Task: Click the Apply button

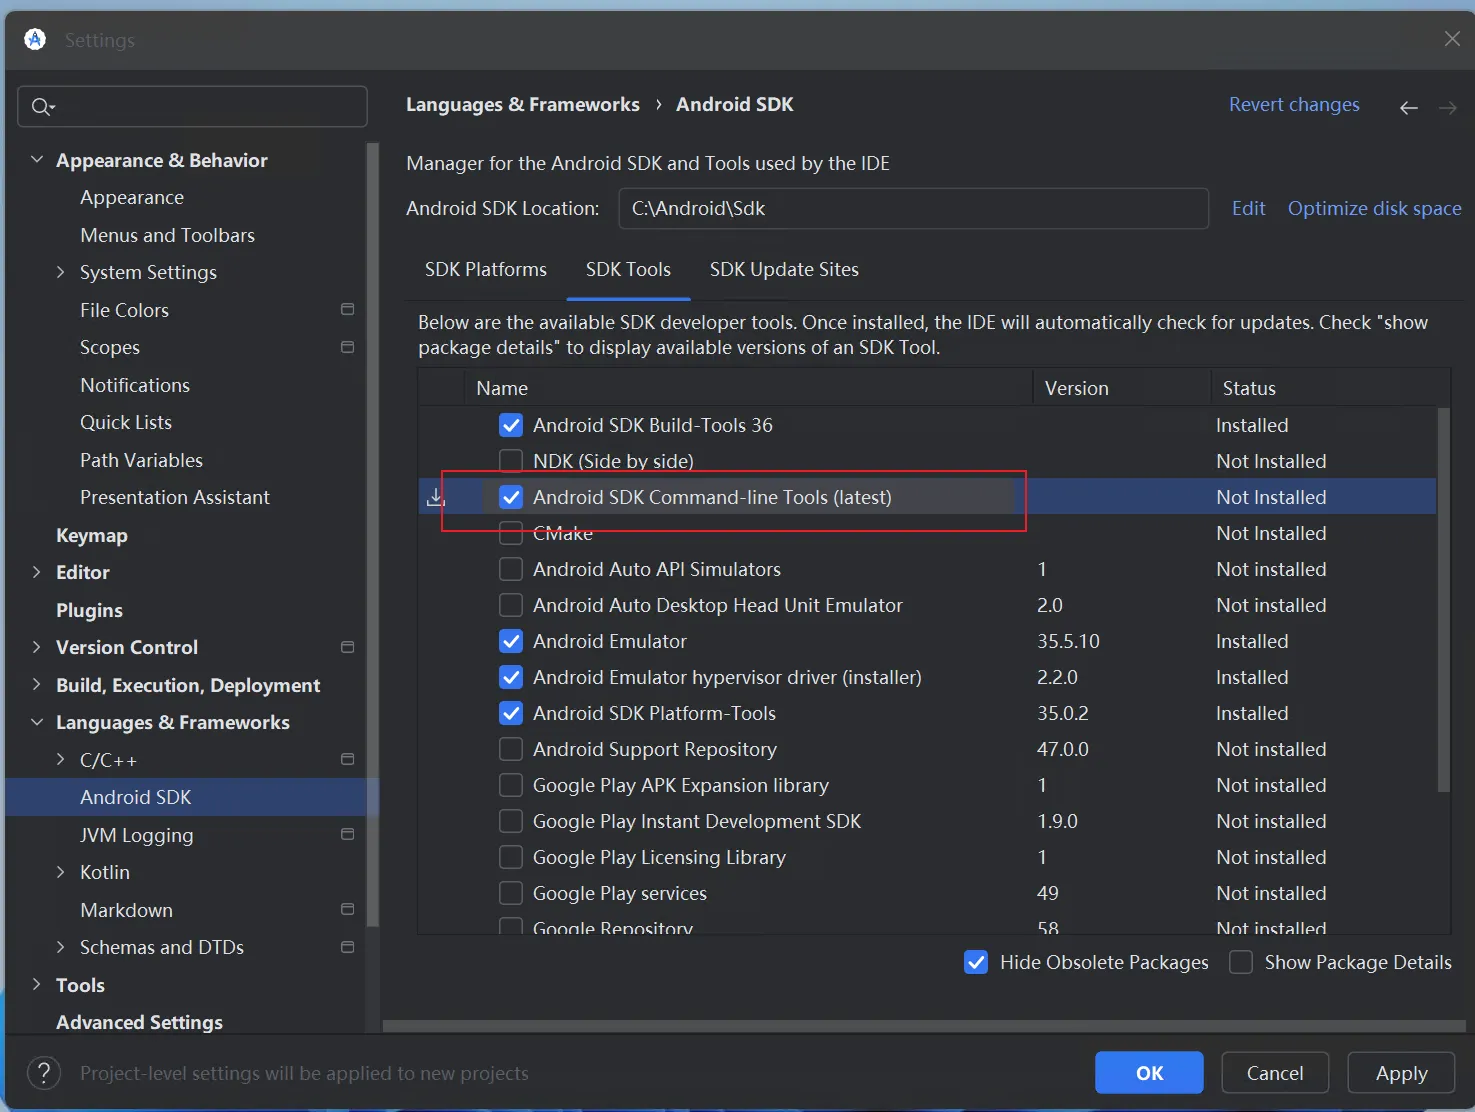Action: click(1401, 1073)
